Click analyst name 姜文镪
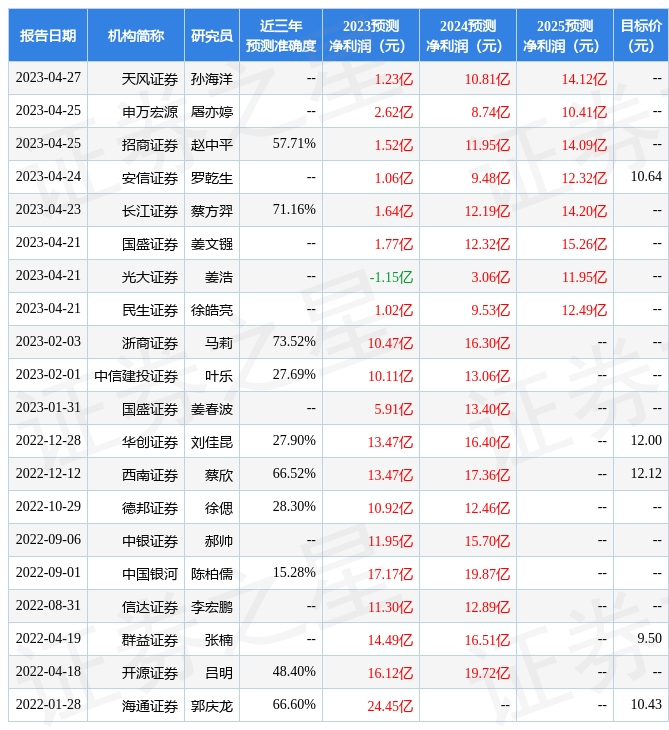 (x=212, y=244)
